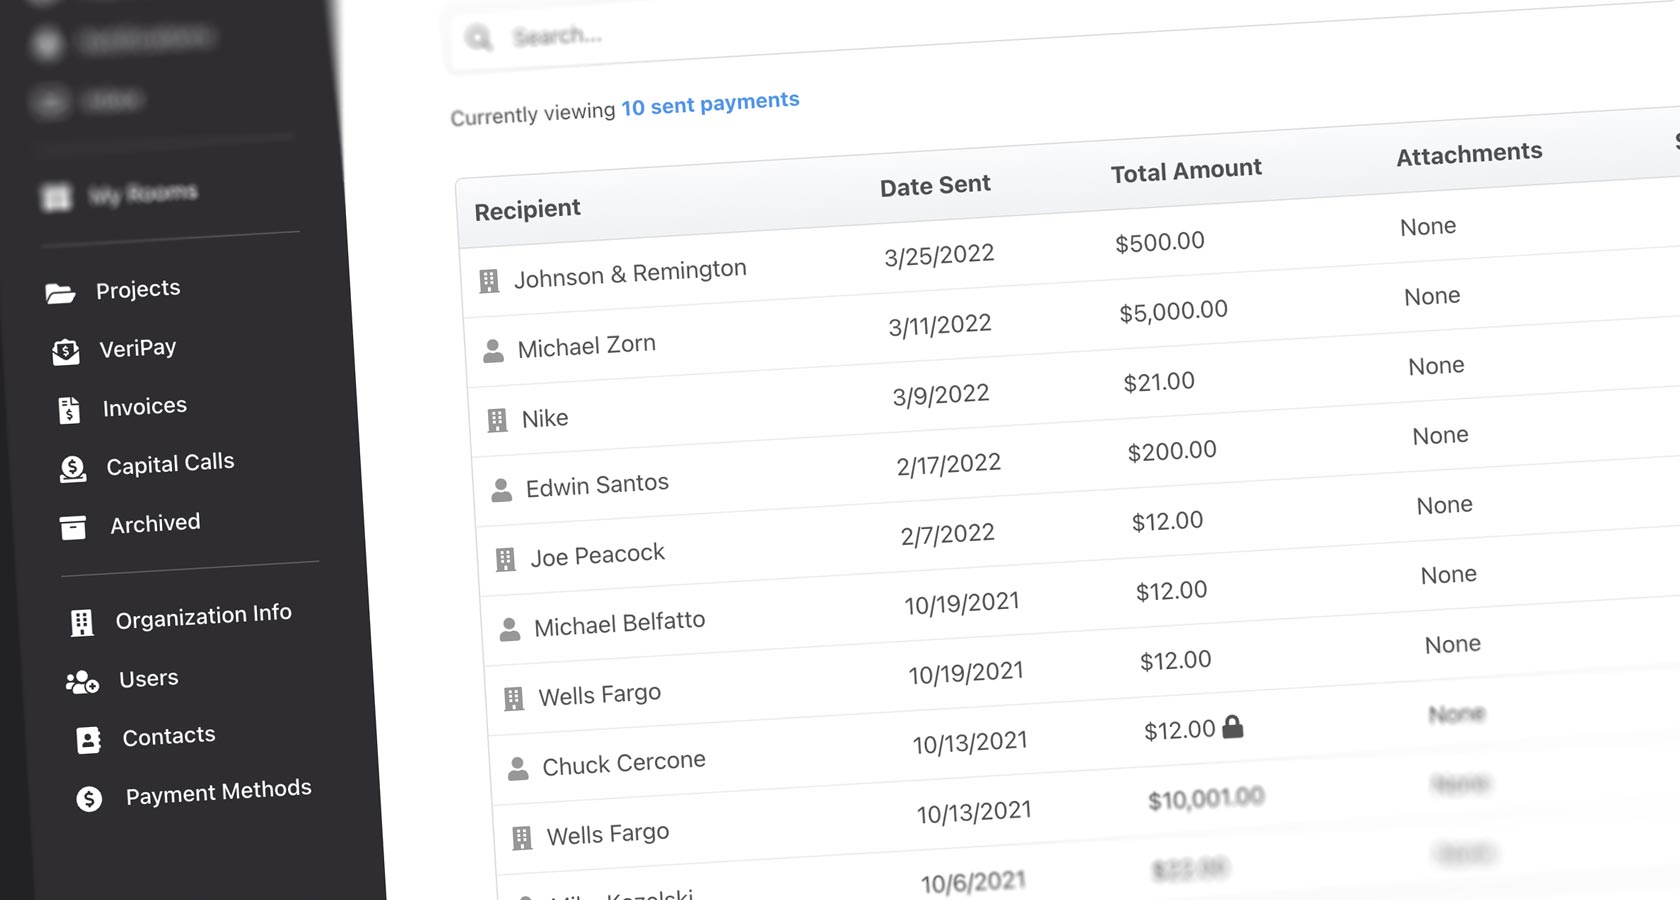Viewport: 1680px width, 900px height.
Task: Click the $500.00 amount cell
Action: (1160, 242)
